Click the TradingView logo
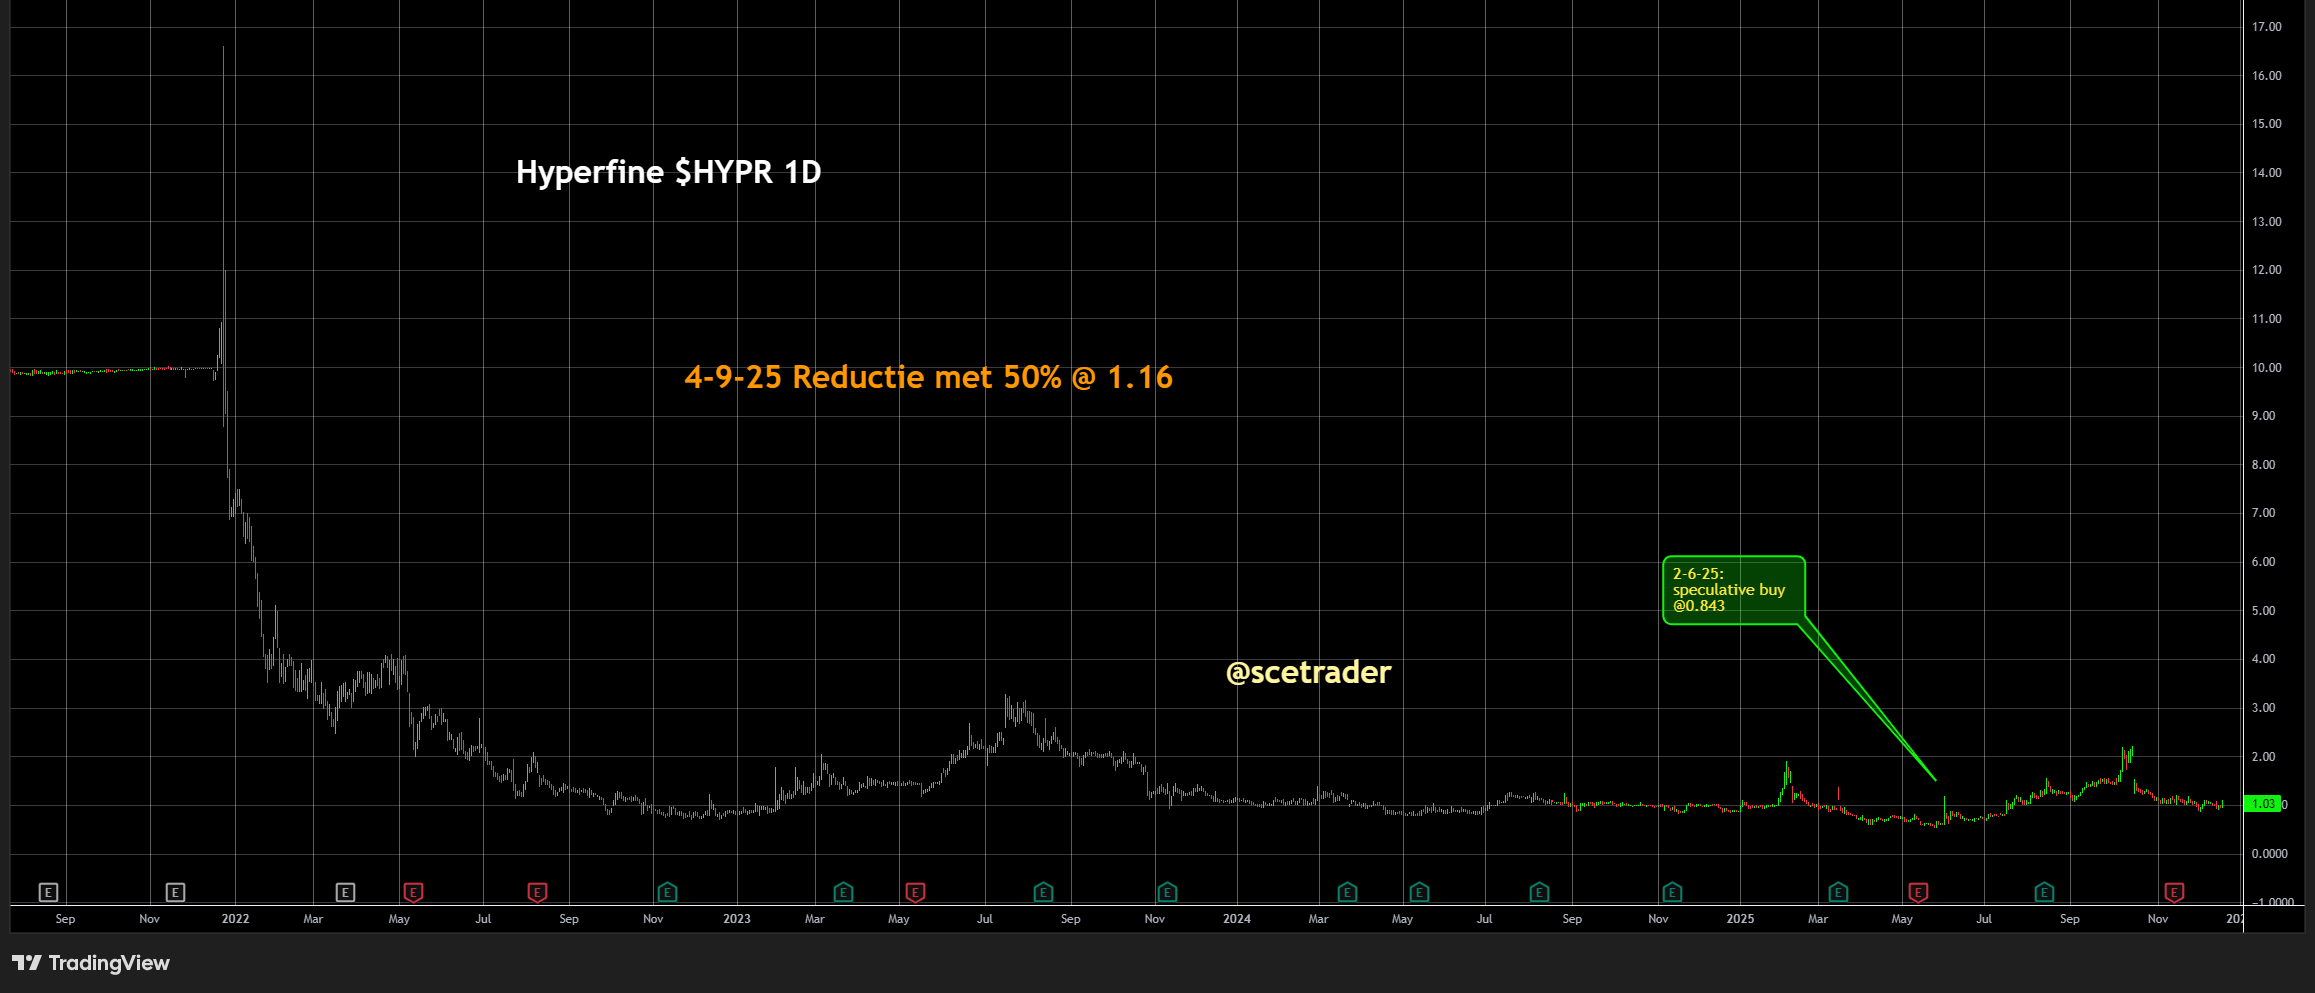The width and height of the screenshot is (2315, 993). 91,963
